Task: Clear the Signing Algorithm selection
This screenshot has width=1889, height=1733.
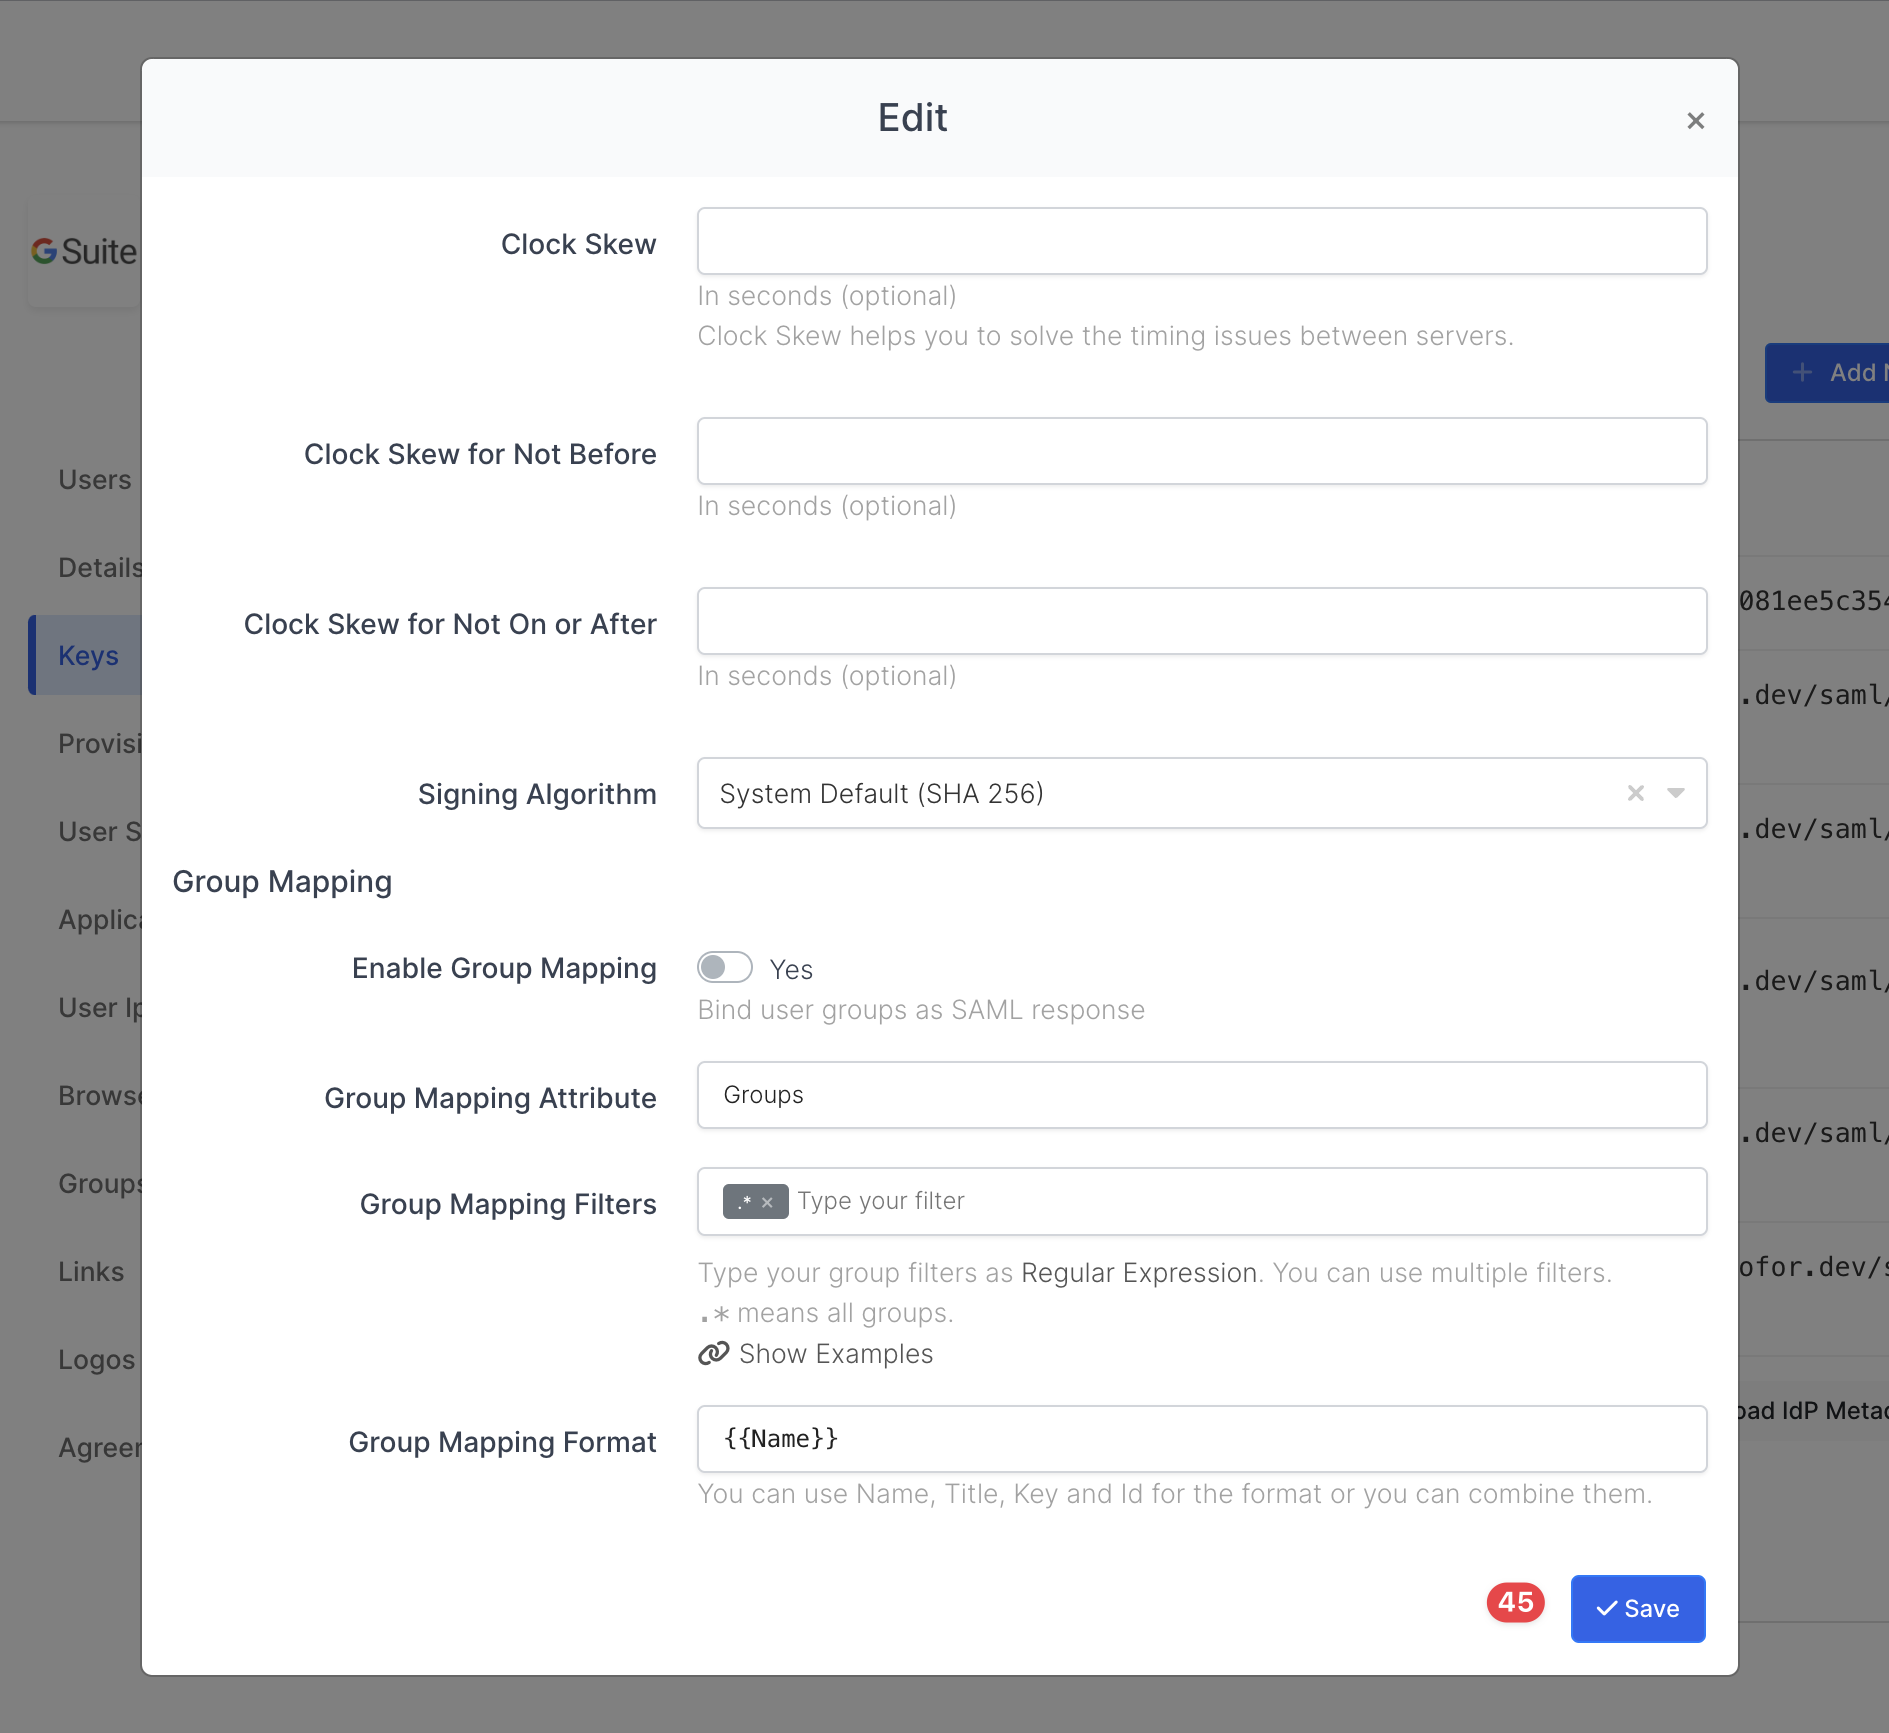Action: coord(1635,793)
